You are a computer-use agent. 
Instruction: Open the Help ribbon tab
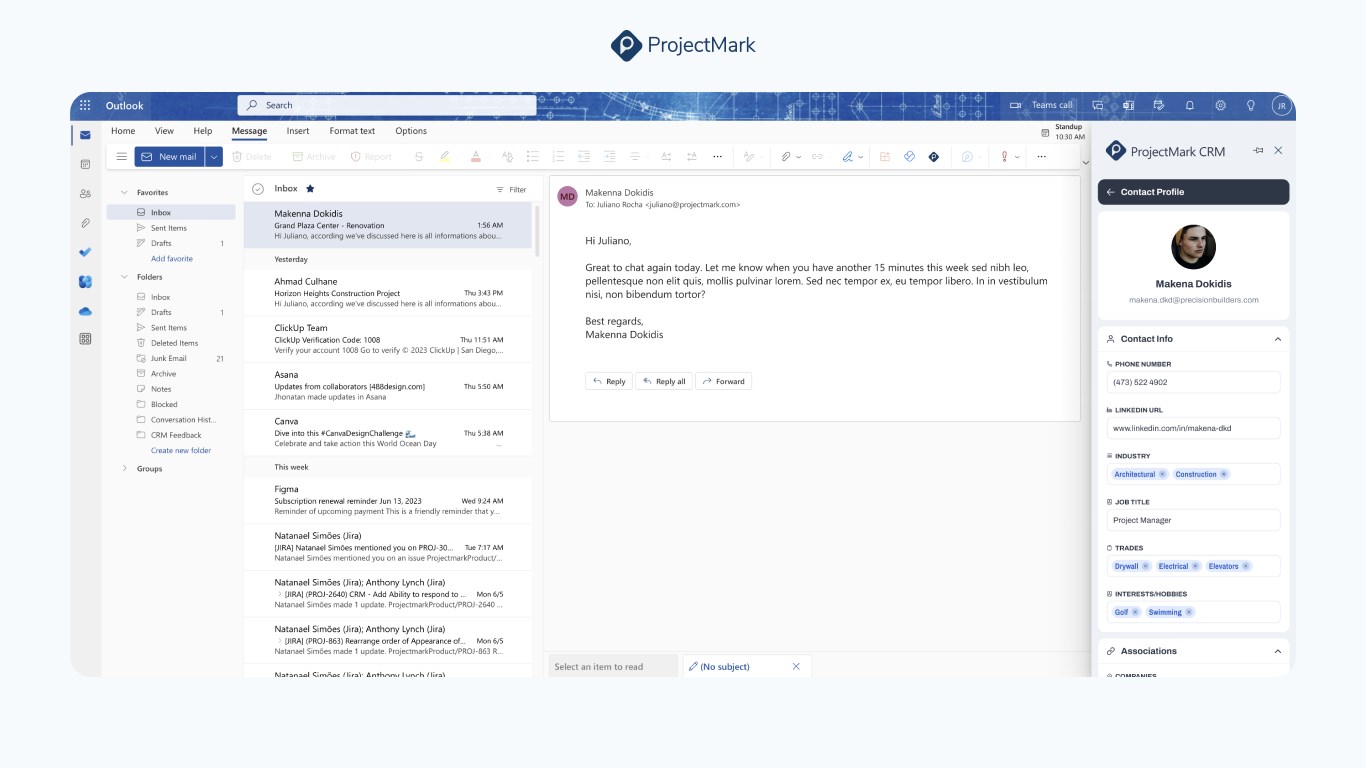click(x=203, y=131)
